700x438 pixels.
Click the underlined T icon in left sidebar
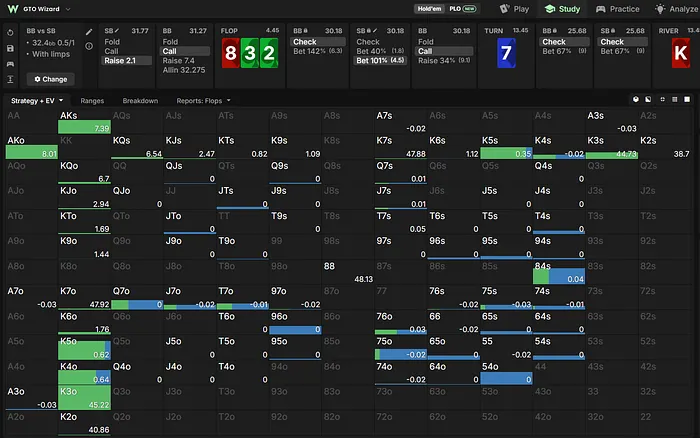click(x=10, y=79)
